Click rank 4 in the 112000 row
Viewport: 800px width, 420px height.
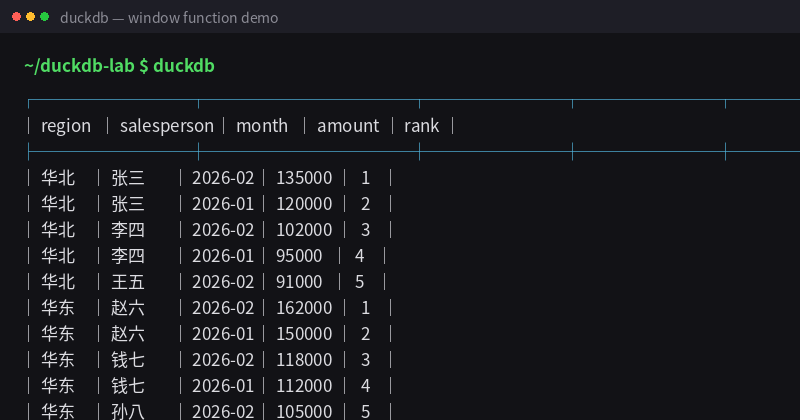click(x=365, y=386)
